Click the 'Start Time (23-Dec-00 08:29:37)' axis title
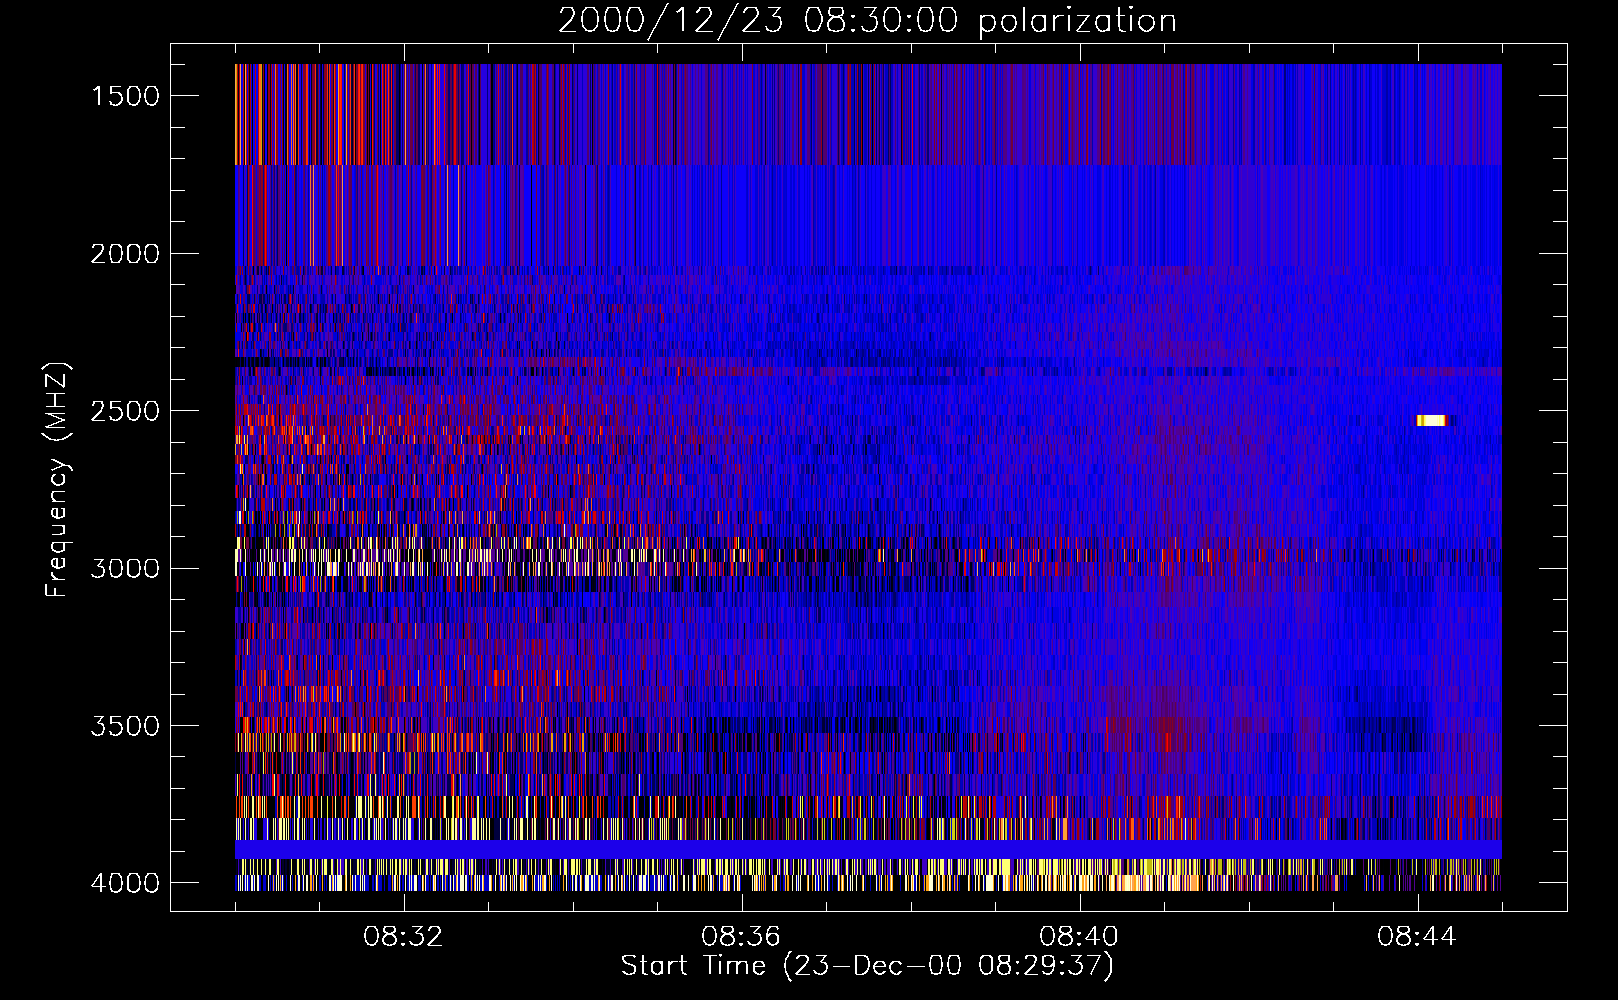Image resolution: width=1618 pixels, height=1000 pixels. pyautogui.click(x=867, y=966)
